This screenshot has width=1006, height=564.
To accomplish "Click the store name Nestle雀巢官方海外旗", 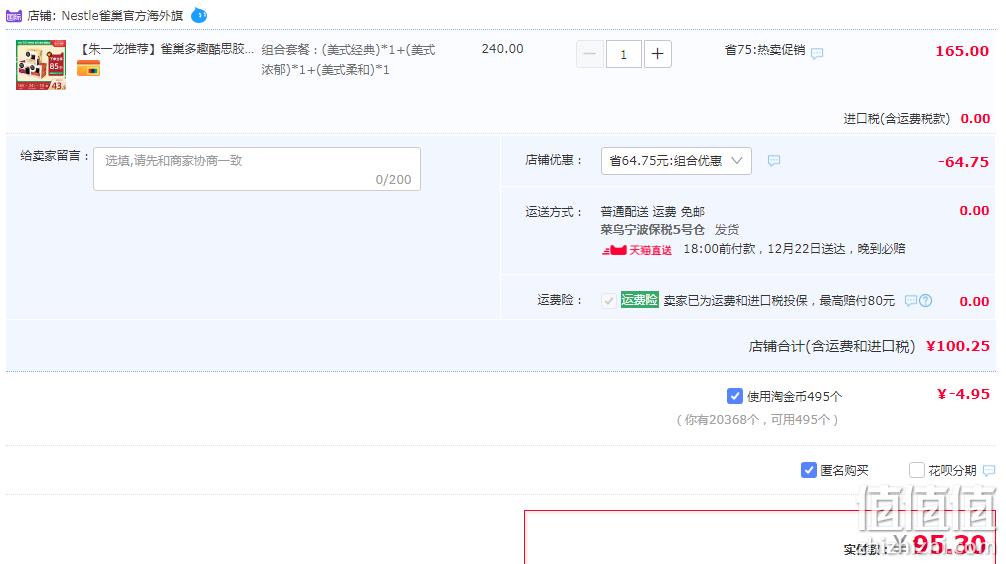I will (x=122, y=15).
